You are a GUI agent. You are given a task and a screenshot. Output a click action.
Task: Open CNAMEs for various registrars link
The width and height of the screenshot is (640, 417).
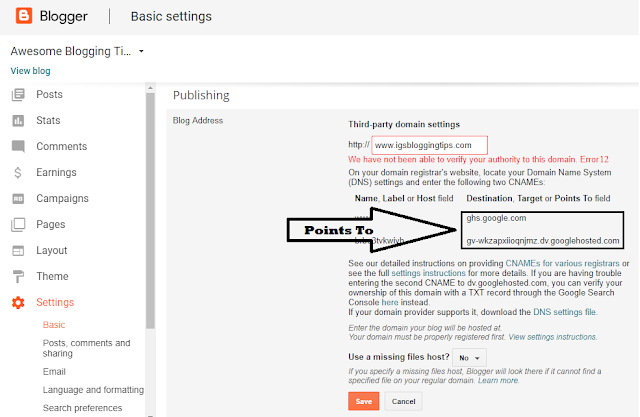562,264
